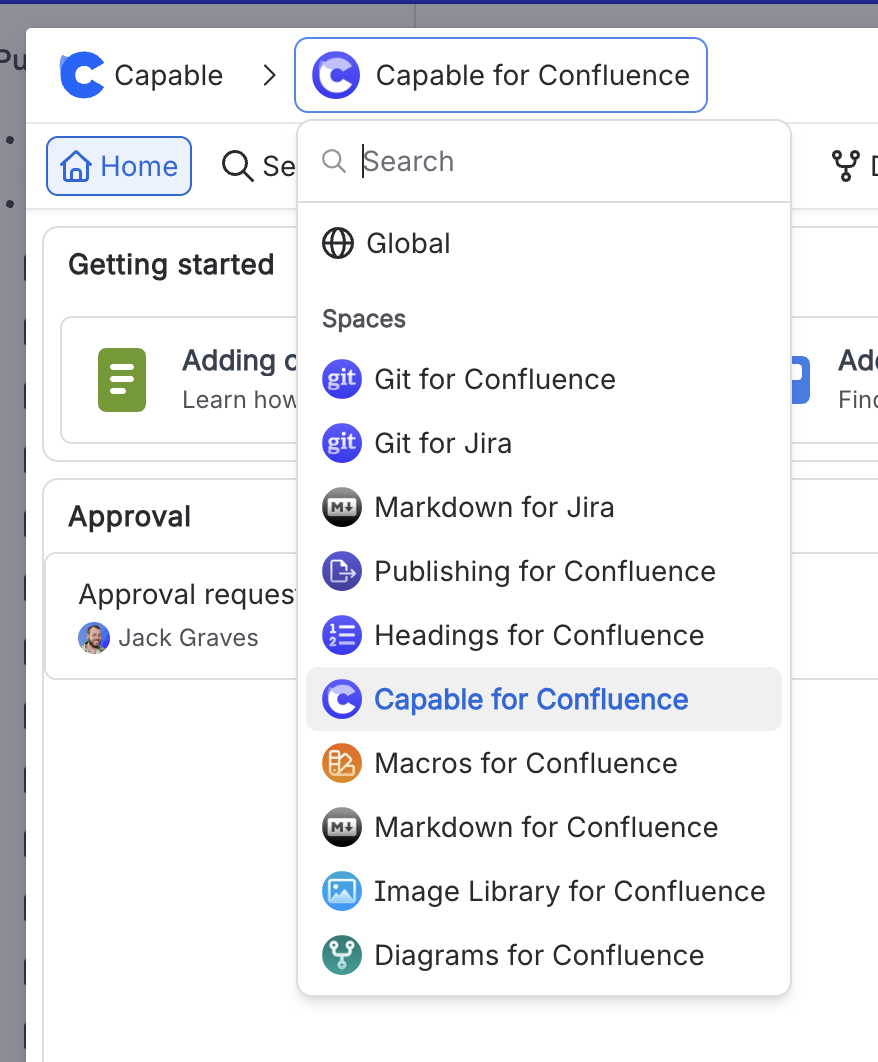
Task: Open the green Adding document card
Action: tap(180, 380)
